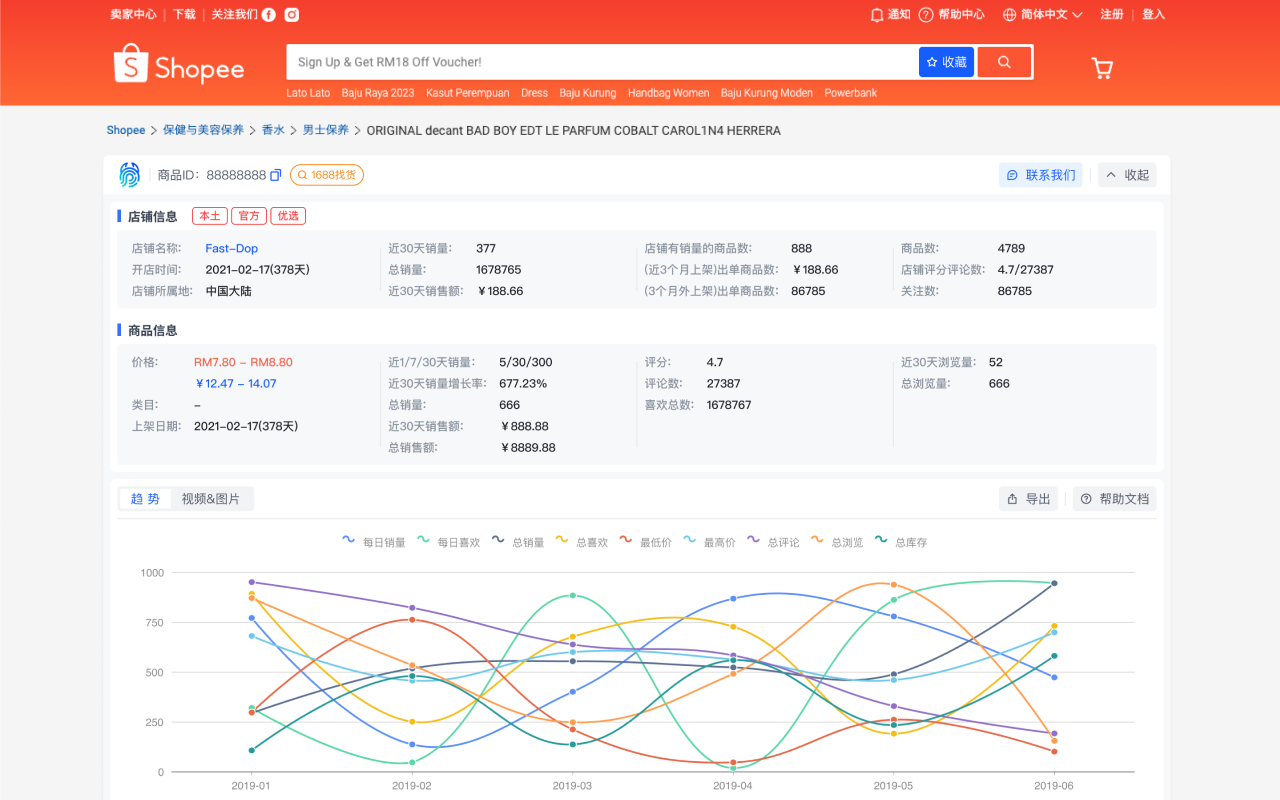Click the Kasut Perempuan suggestion
The image size is (1280, 800).
click(x=468, y=93)
